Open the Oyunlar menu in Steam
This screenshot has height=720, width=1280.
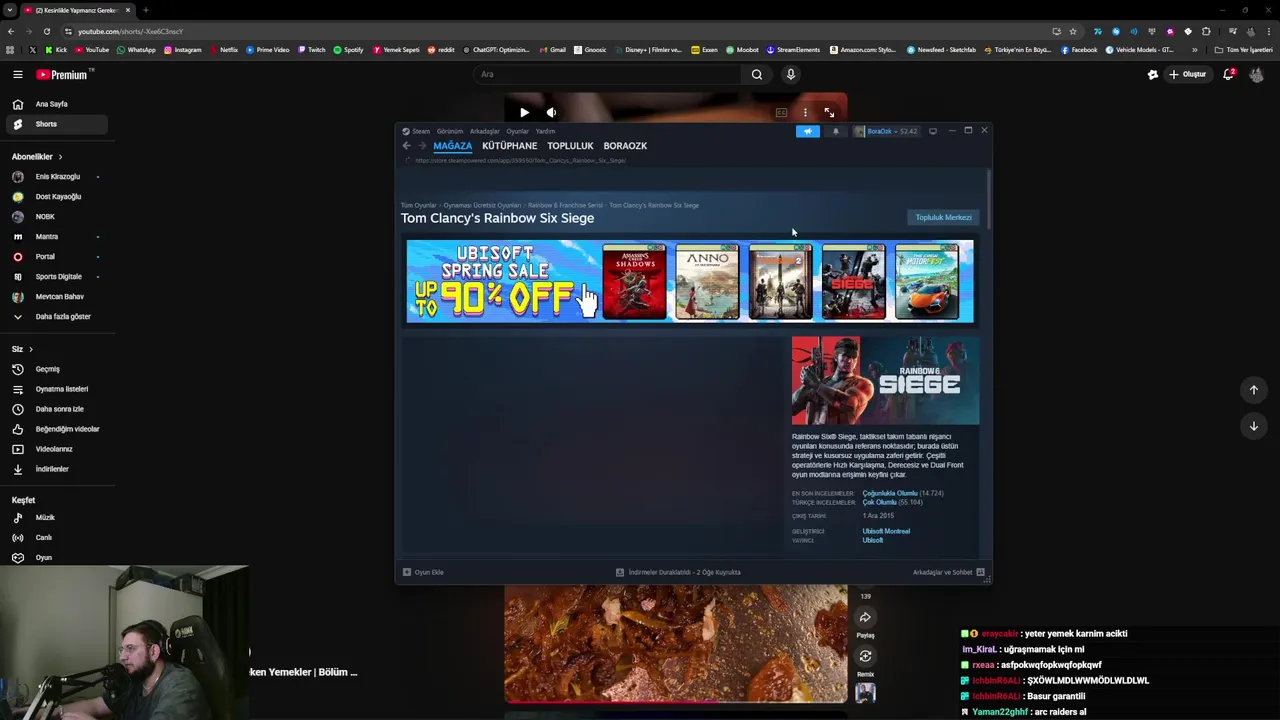pyautogui.click(x=517, y=131)
